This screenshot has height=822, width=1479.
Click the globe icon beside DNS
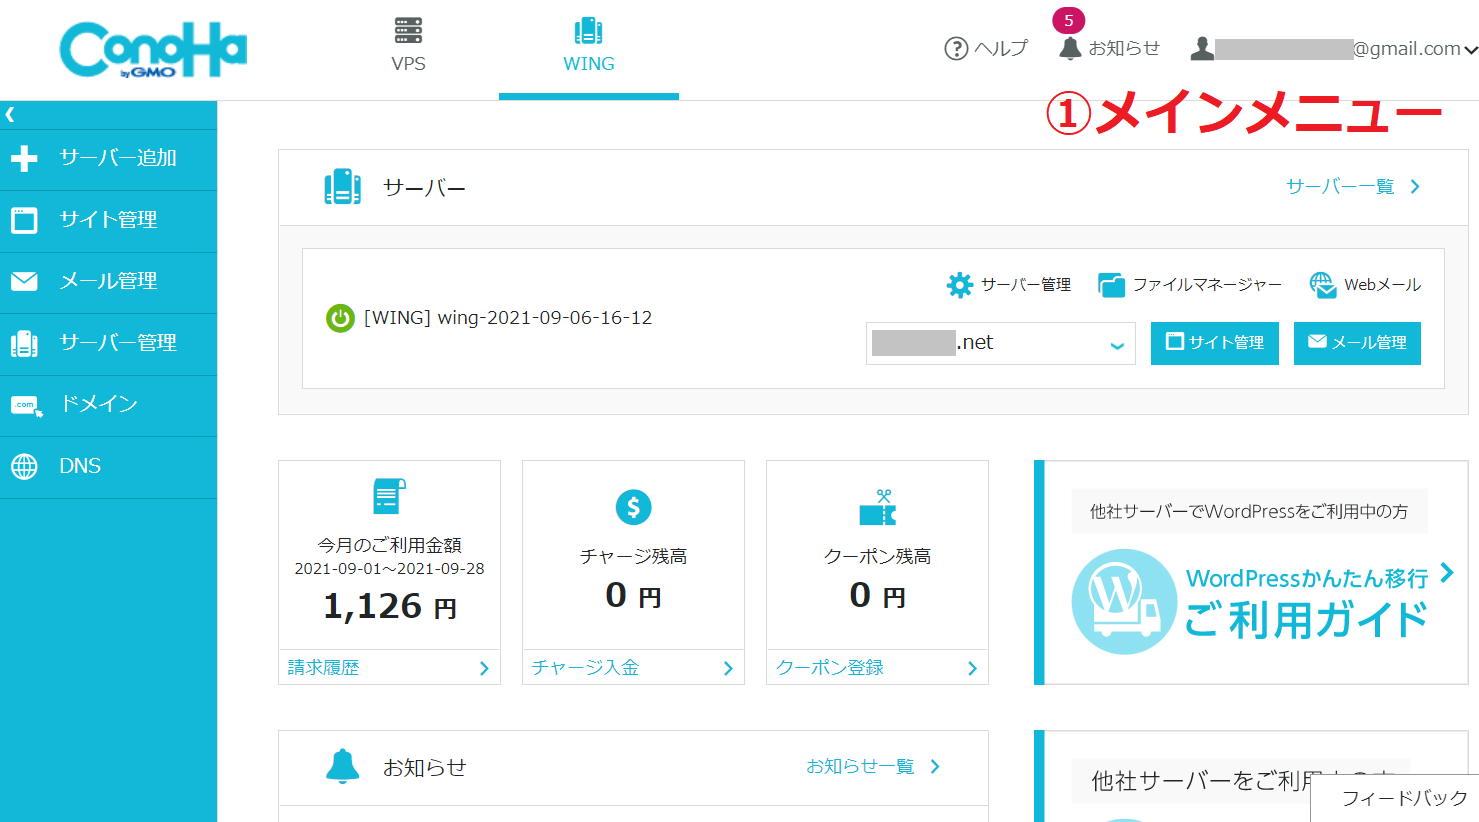24,466
